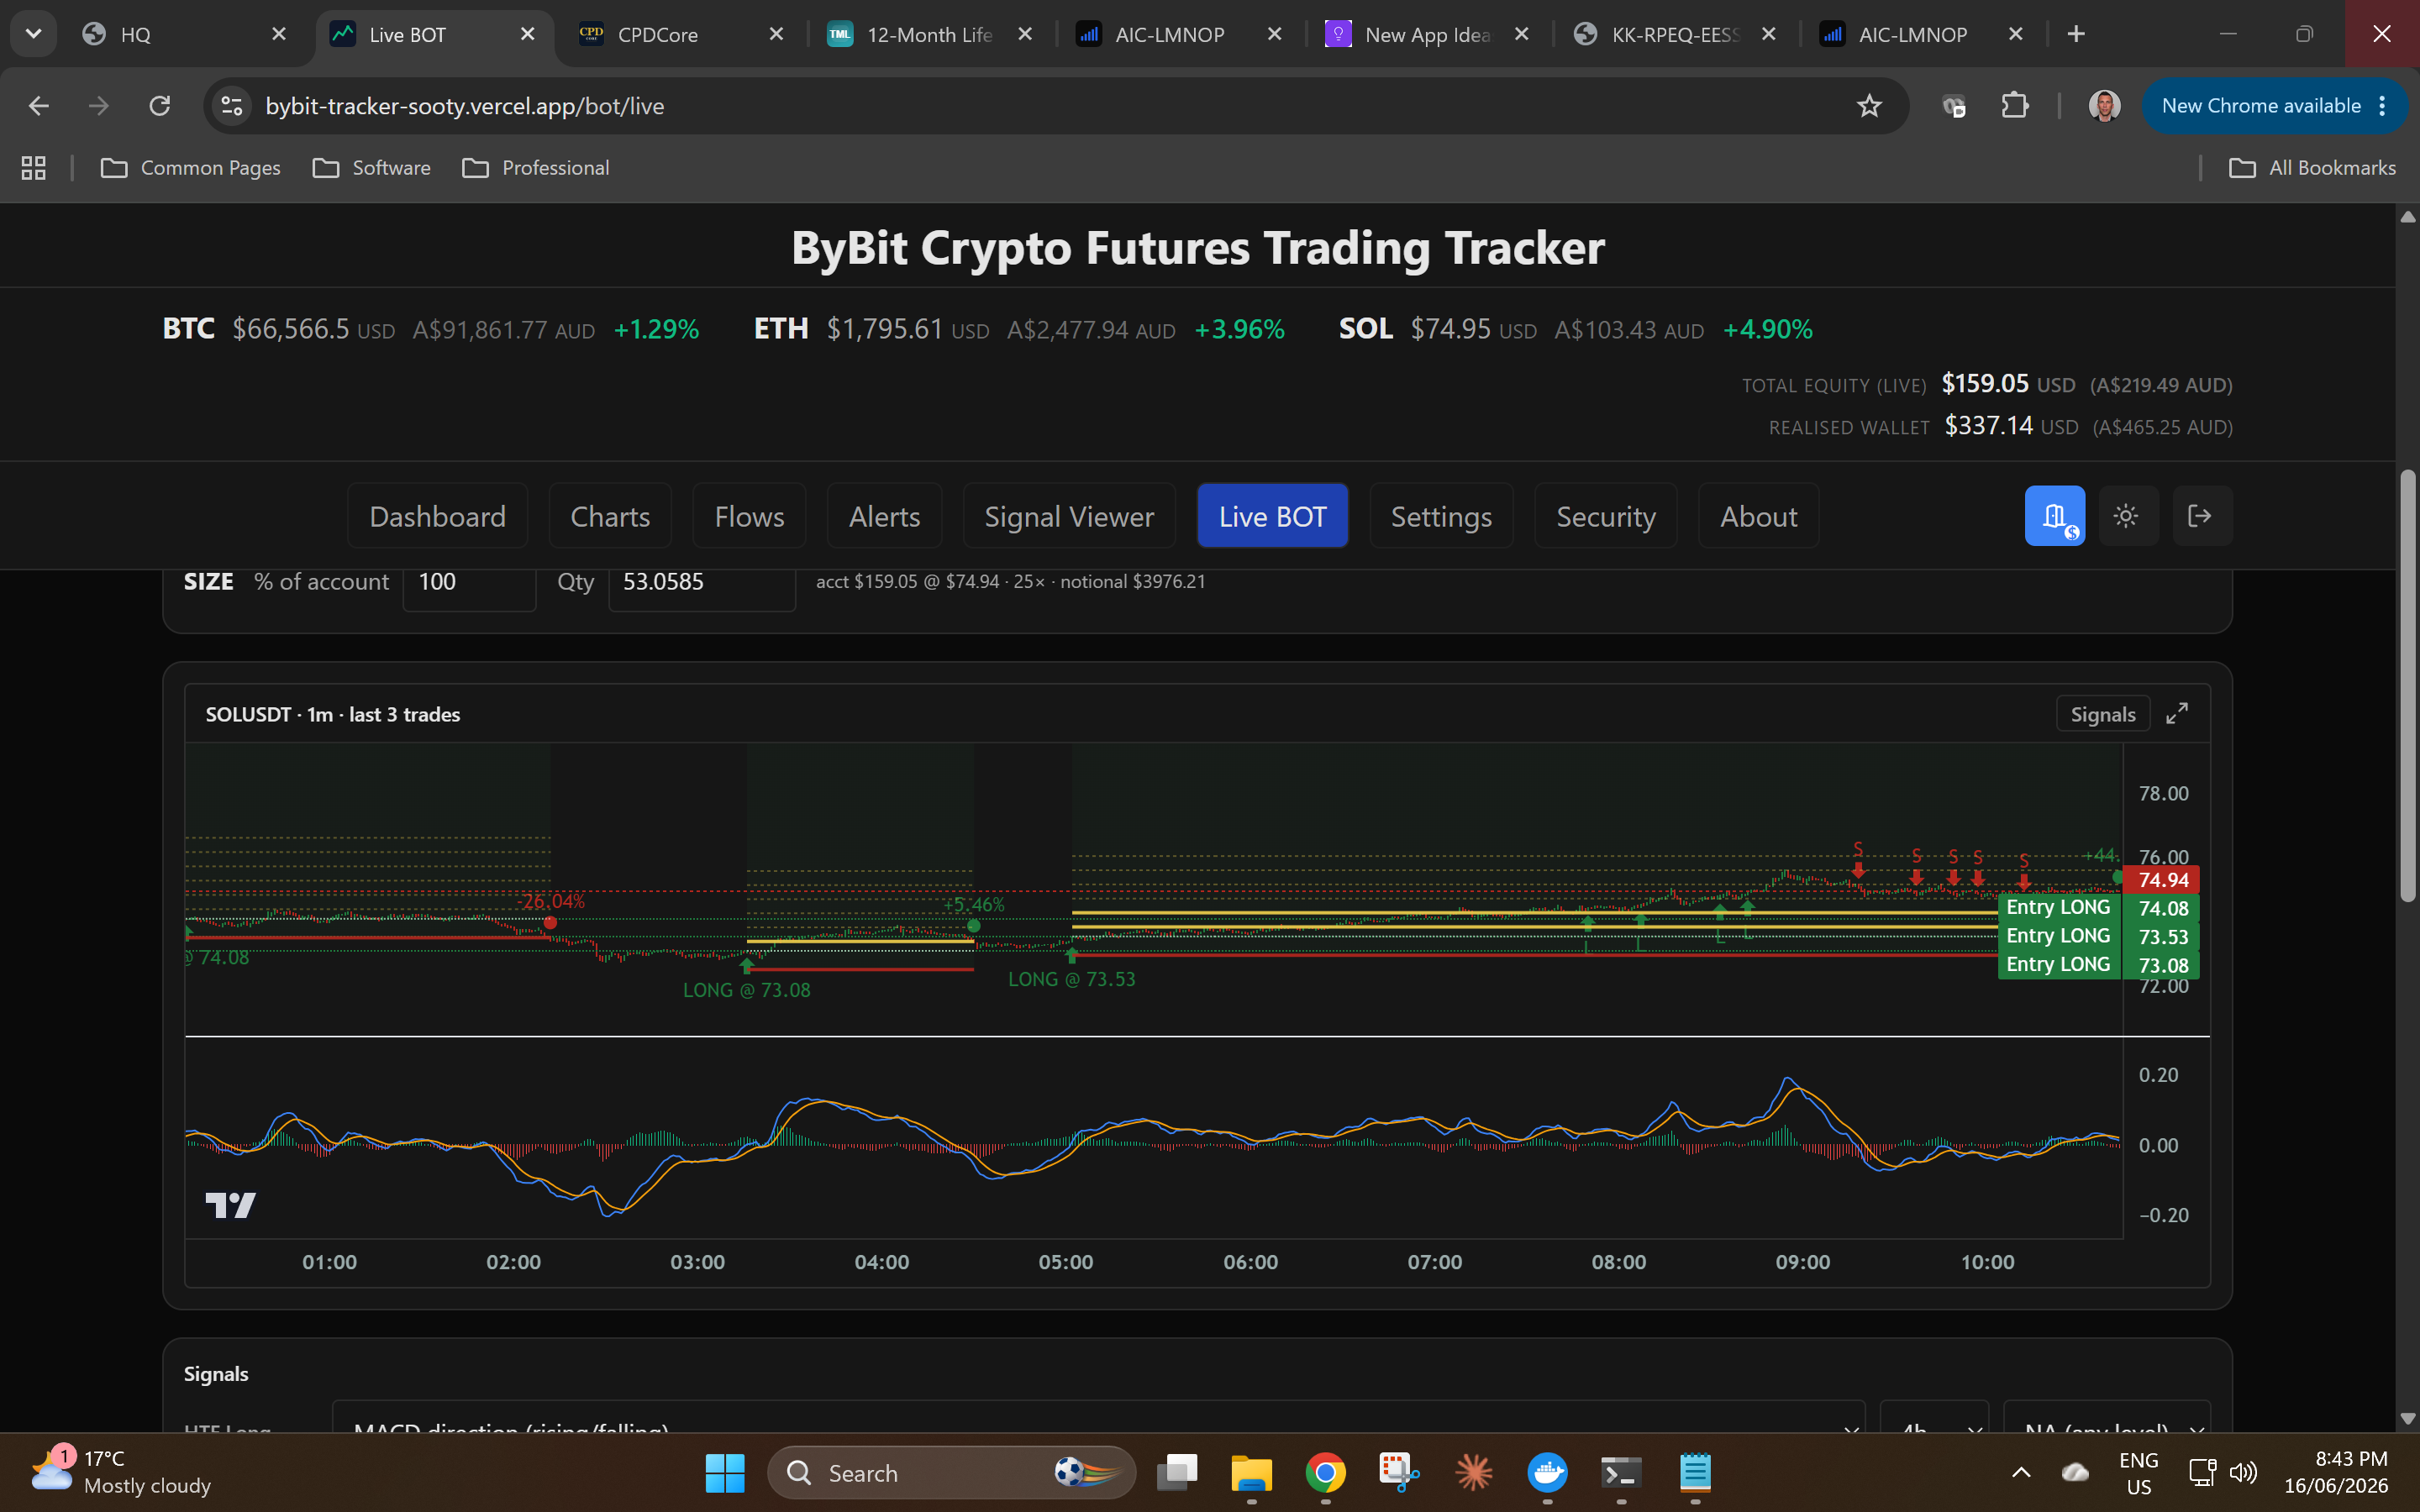This screenshot has height=1512, width=2420.
Task: Expand SOLUSDT chart to fullscreen
Action: (2177, 713)
